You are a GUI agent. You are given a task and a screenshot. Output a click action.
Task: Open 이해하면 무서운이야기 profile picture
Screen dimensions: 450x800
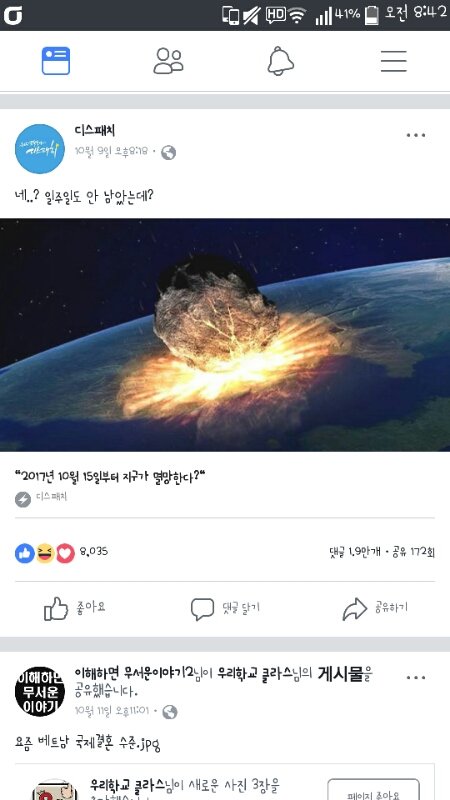40,692
